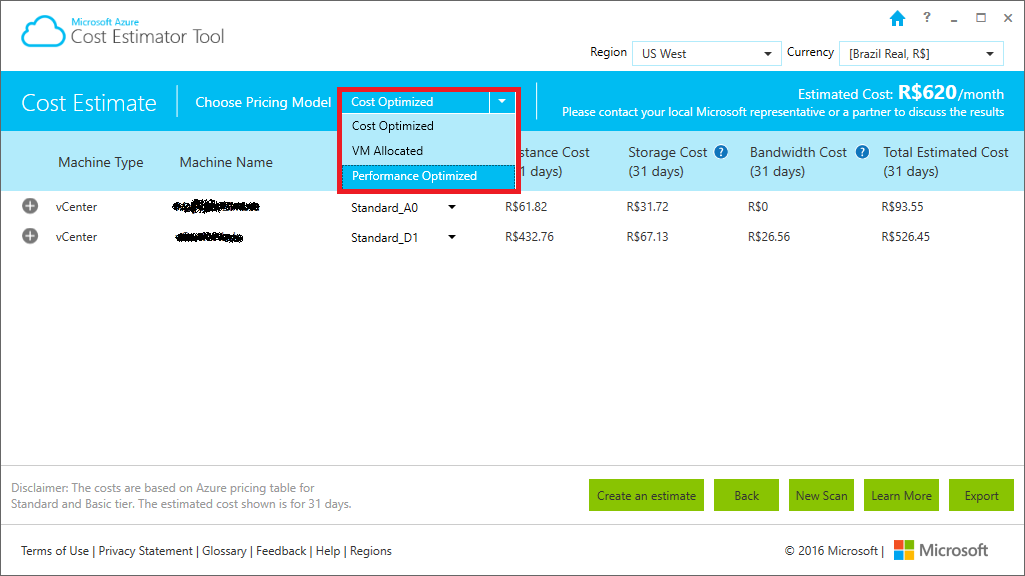Click the Microsoft logo in the footer

click(x=941, y=550)
